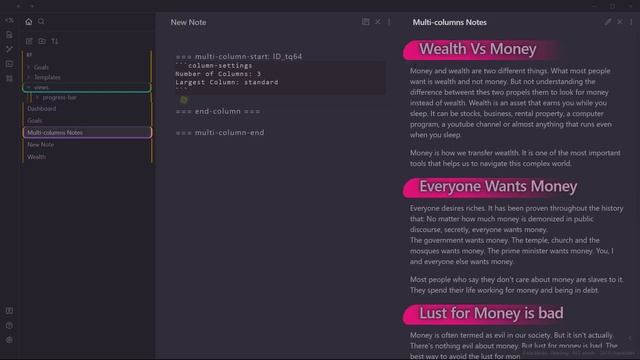Create a new folder in the explorer
640x360 pixels.
click(42, 41)
